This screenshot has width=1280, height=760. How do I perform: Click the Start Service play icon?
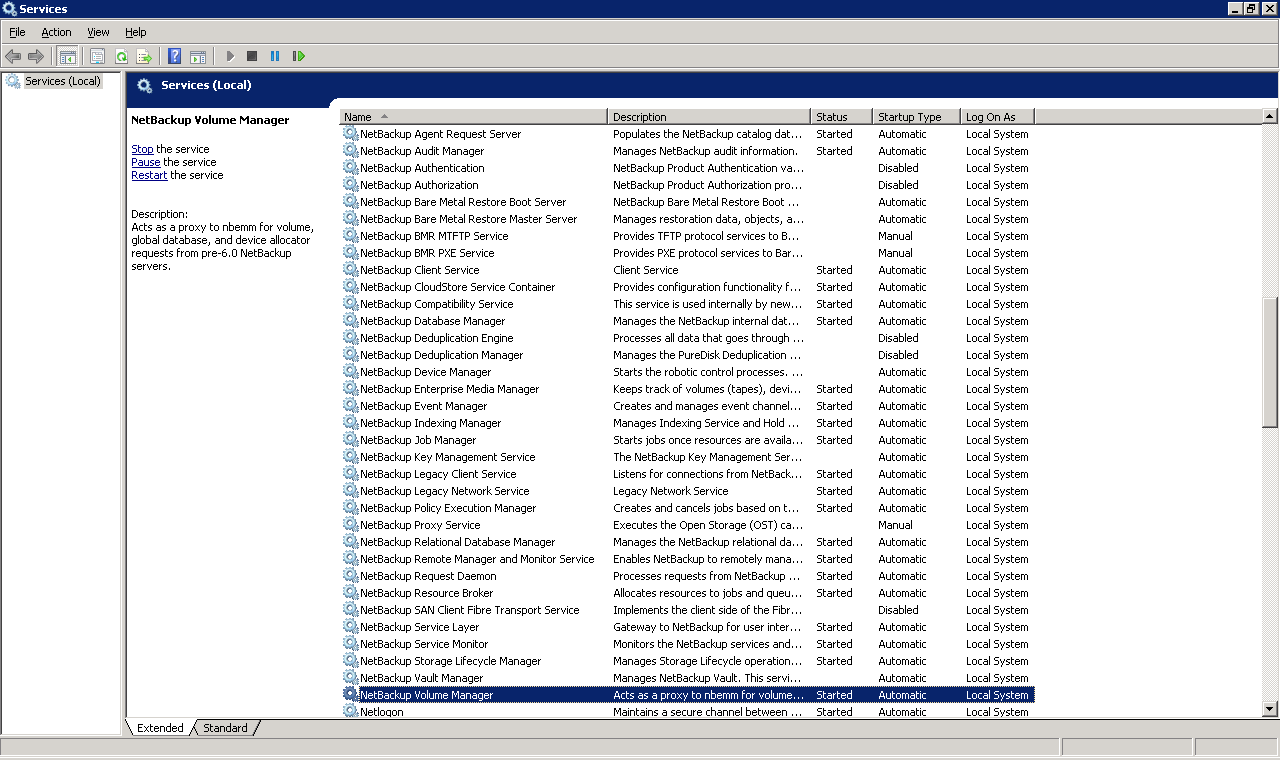230,56
